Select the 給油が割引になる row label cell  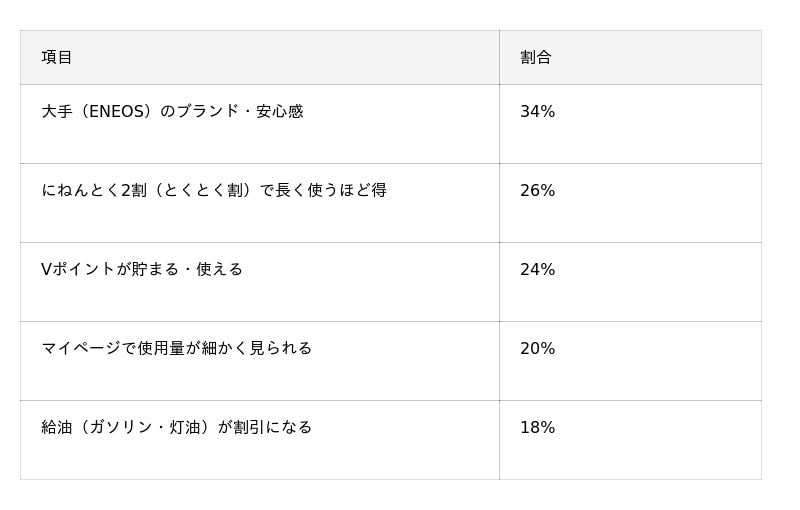pos(176,428)
